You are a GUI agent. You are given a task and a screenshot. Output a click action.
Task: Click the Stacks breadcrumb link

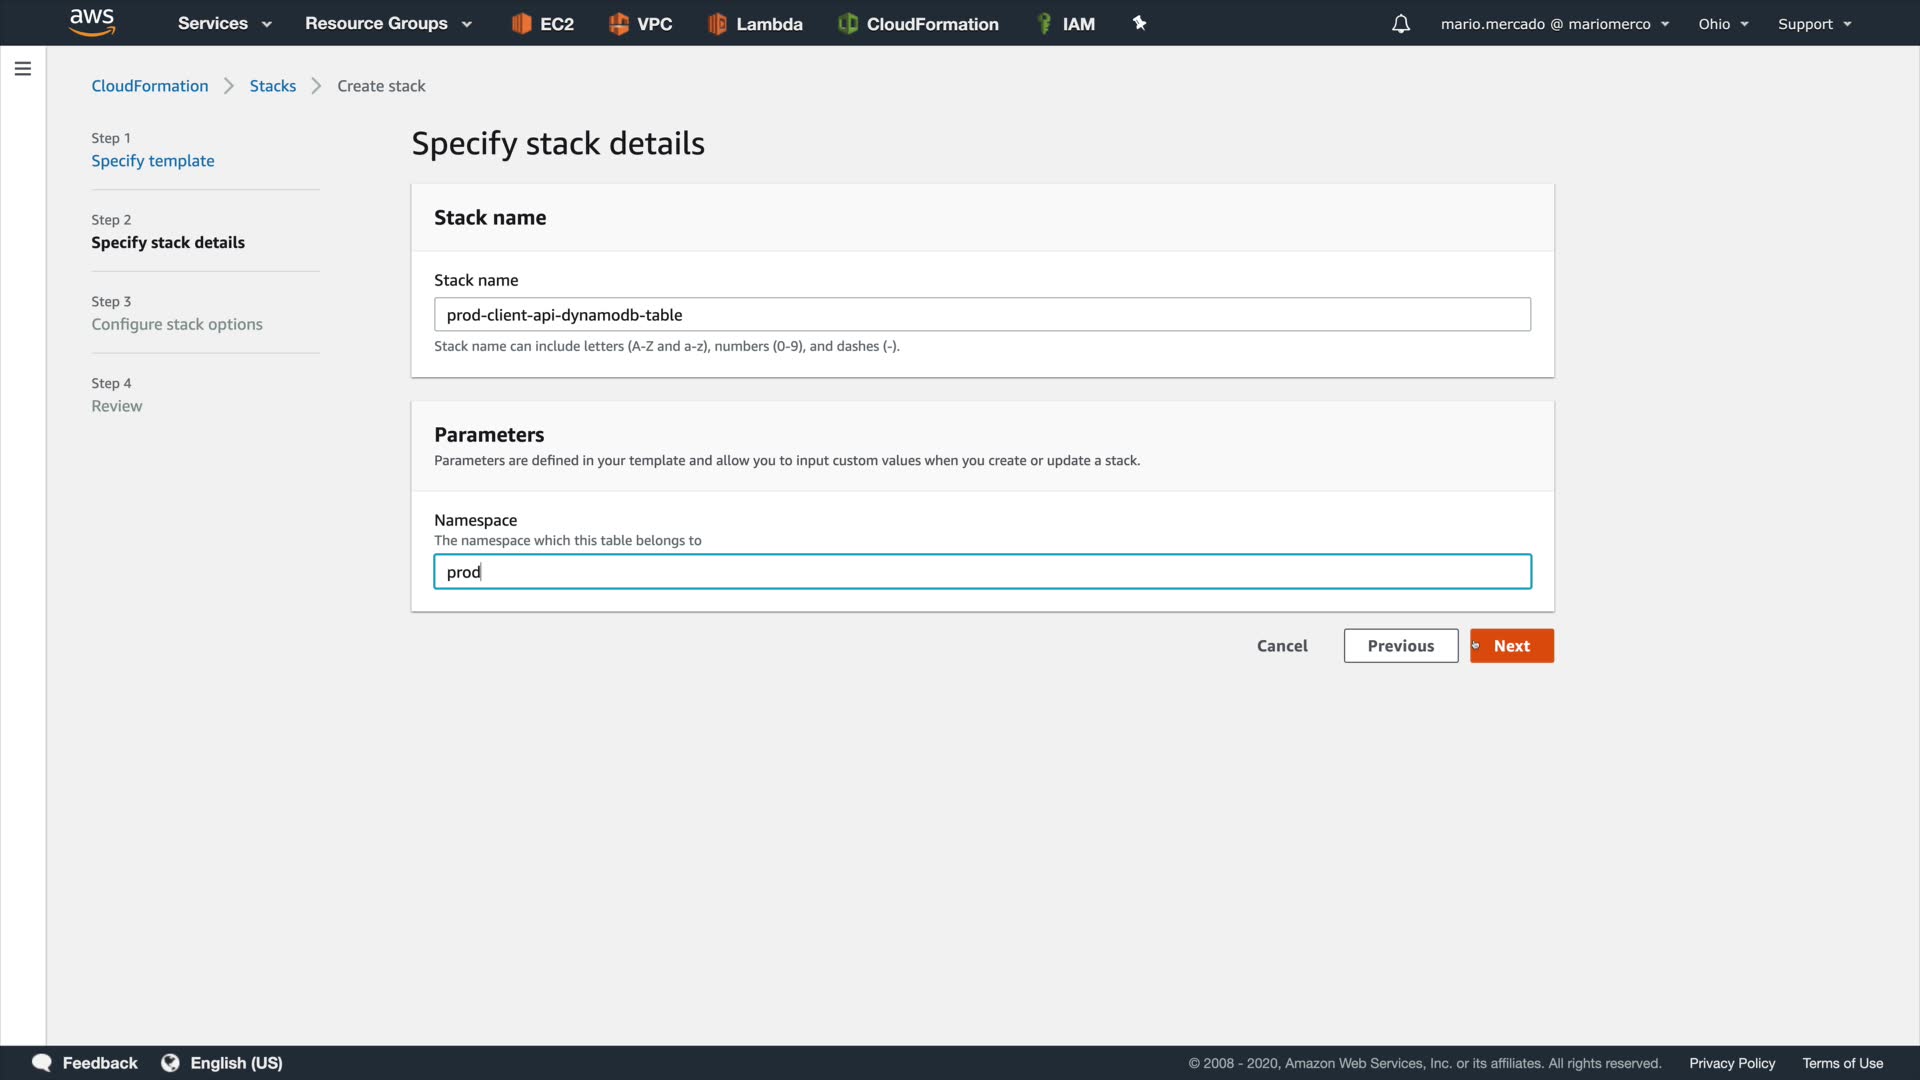[x=272, y=86]
